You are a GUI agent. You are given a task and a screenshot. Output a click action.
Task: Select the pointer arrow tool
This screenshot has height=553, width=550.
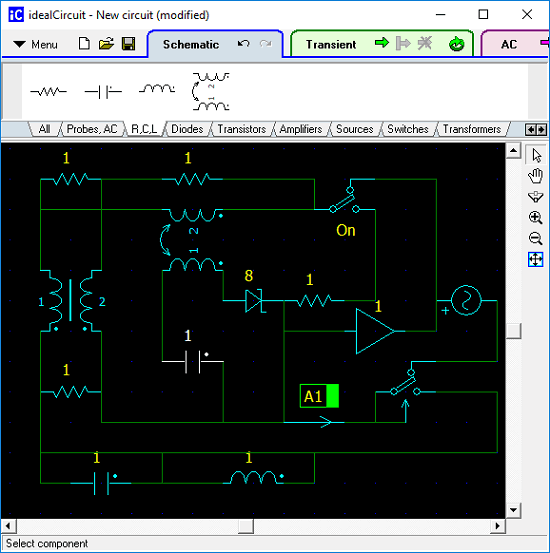[x=536, y=155]
